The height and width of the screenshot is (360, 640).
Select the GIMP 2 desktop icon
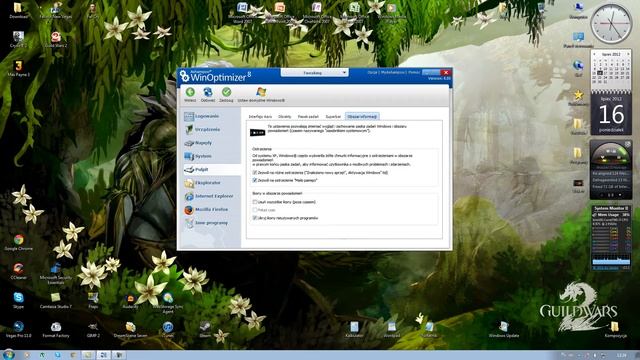point(93,329)
